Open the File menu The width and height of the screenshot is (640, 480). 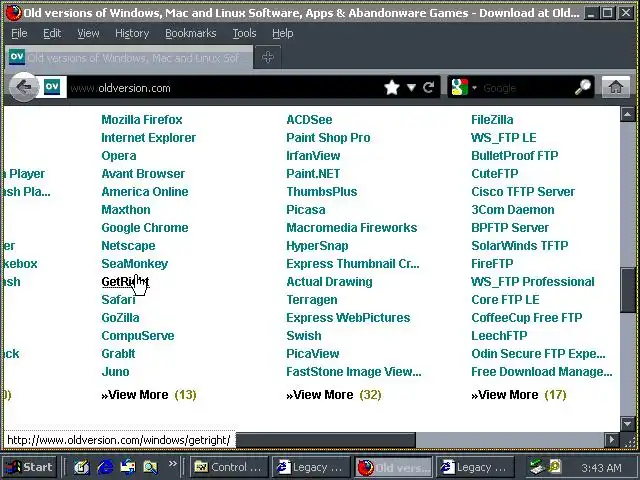[19, 33]
